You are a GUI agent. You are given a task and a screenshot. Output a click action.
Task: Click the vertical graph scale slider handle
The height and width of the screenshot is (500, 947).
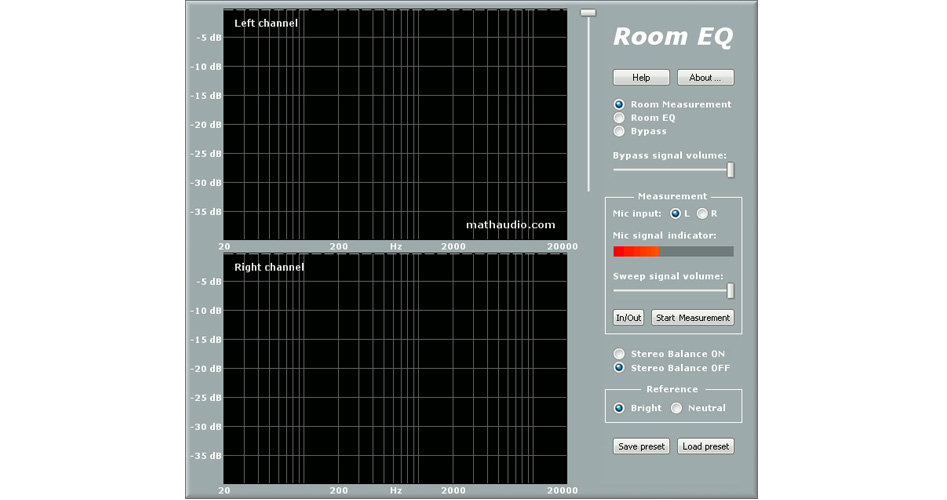pos(588,13)
